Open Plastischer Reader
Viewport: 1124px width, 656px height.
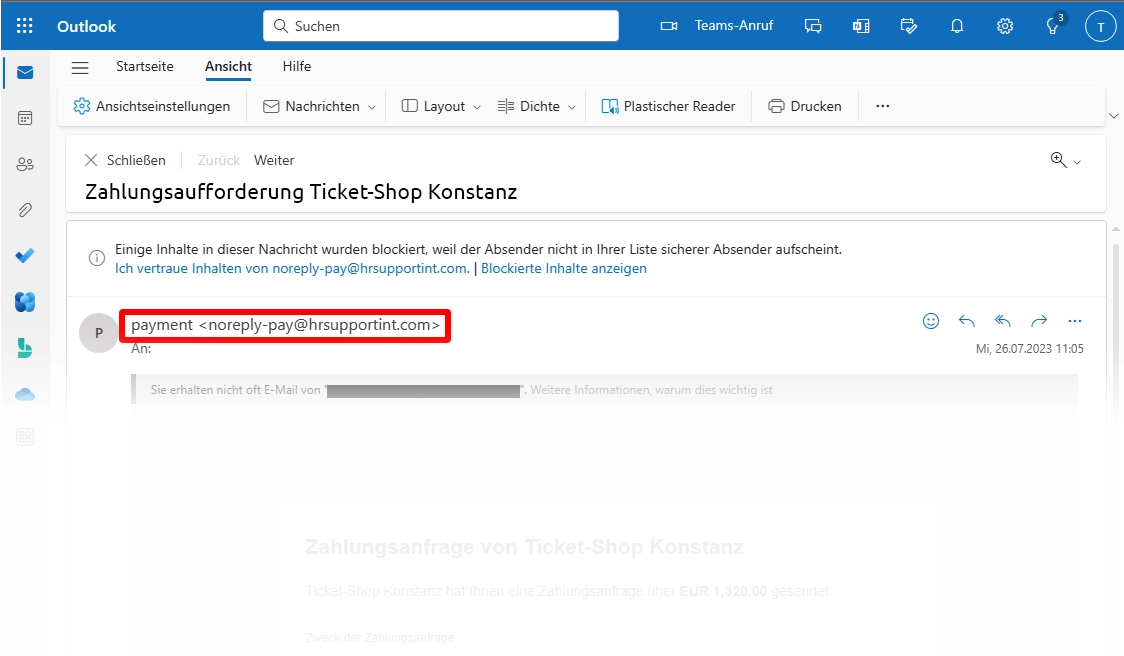click(668, 106)
